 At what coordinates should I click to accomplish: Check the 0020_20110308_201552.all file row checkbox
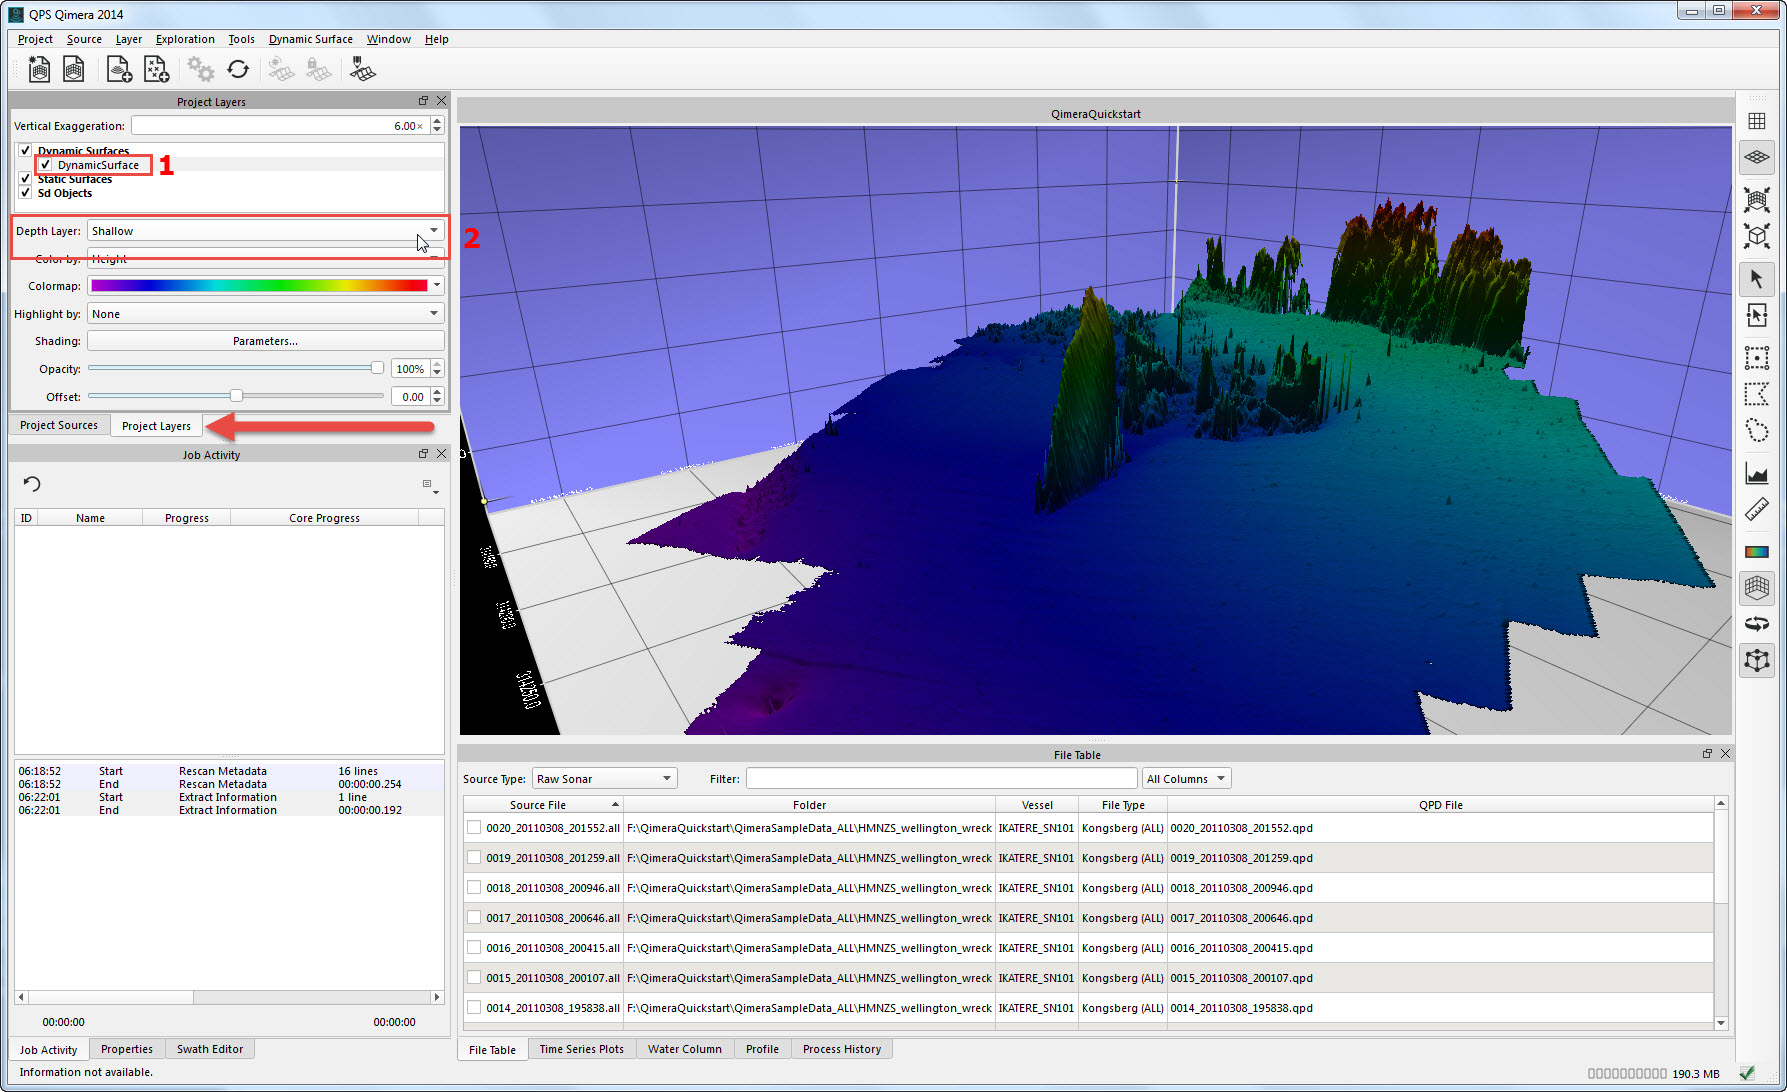(474, 828)
